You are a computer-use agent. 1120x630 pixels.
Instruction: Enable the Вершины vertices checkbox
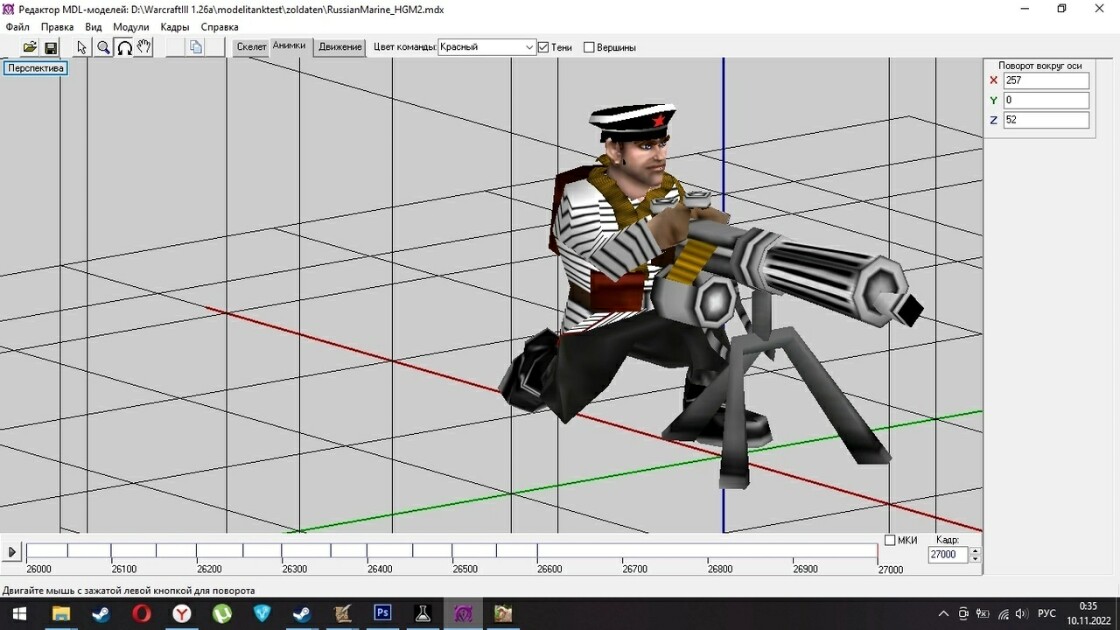pos(589,47)
